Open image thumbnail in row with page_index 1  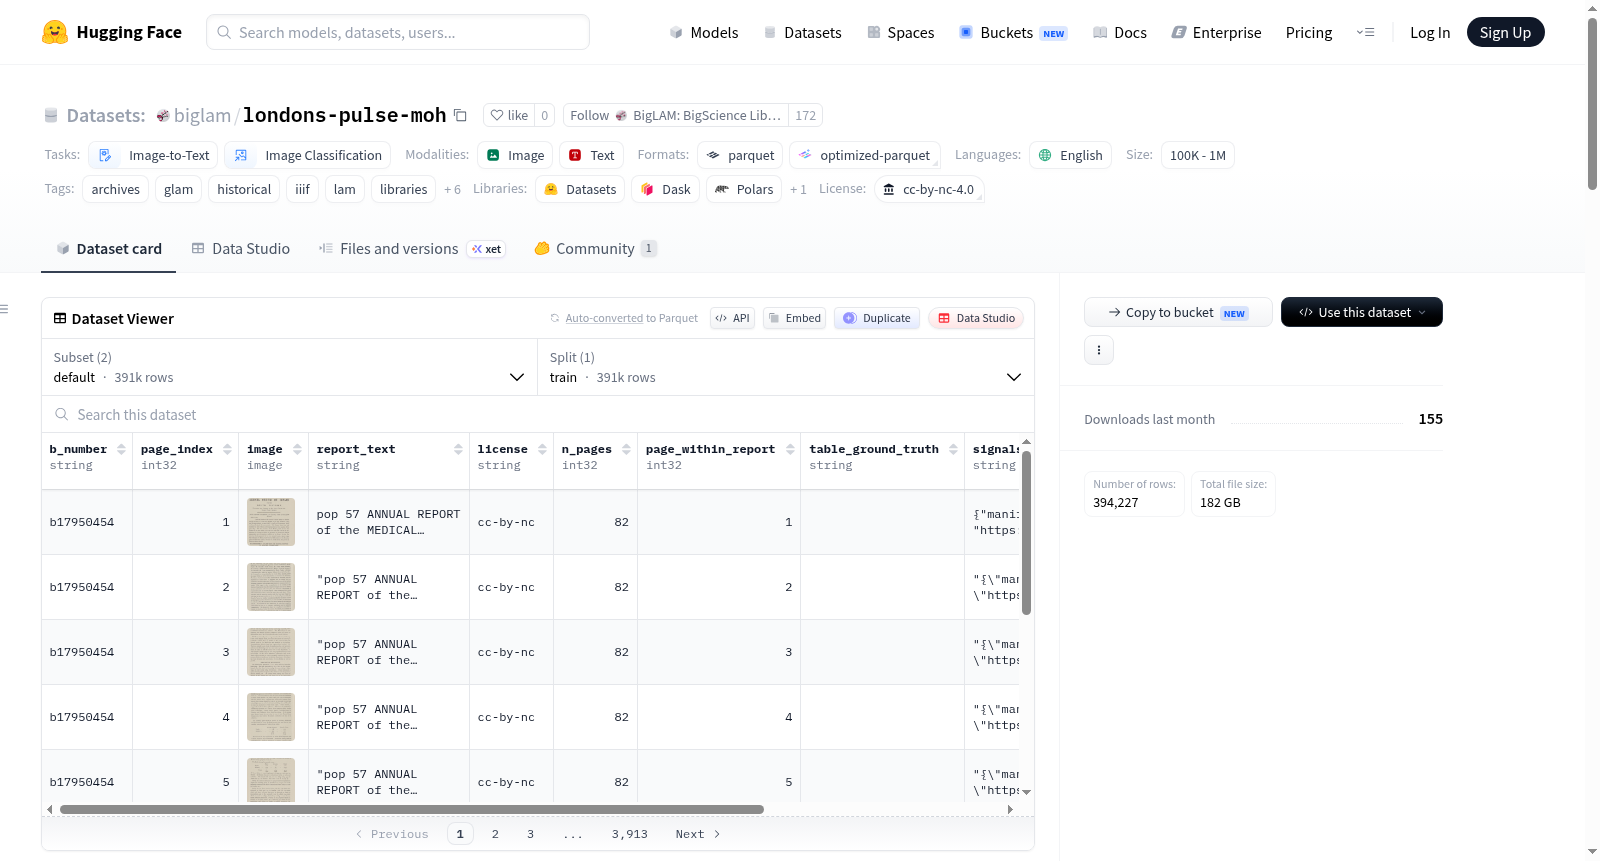271,522
